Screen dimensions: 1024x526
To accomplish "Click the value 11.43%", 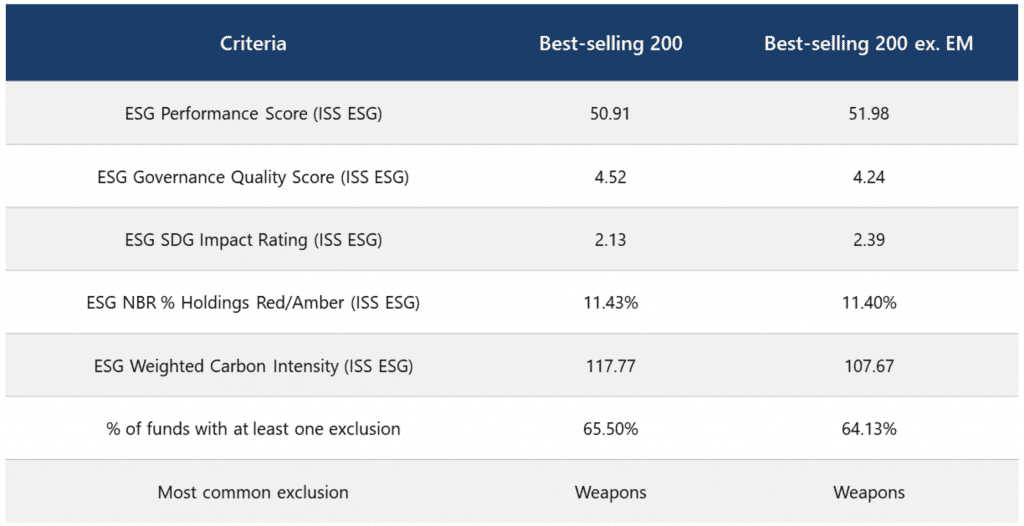I will (x=610, y=303).
